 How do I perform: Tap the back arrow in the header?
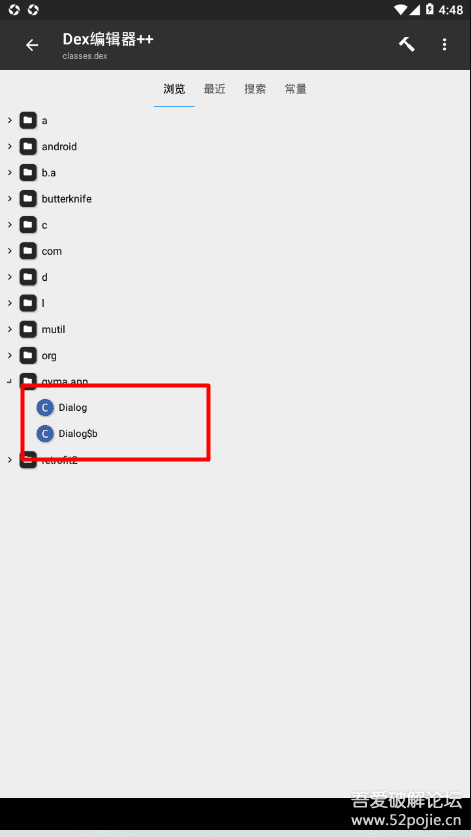[32, 45]
